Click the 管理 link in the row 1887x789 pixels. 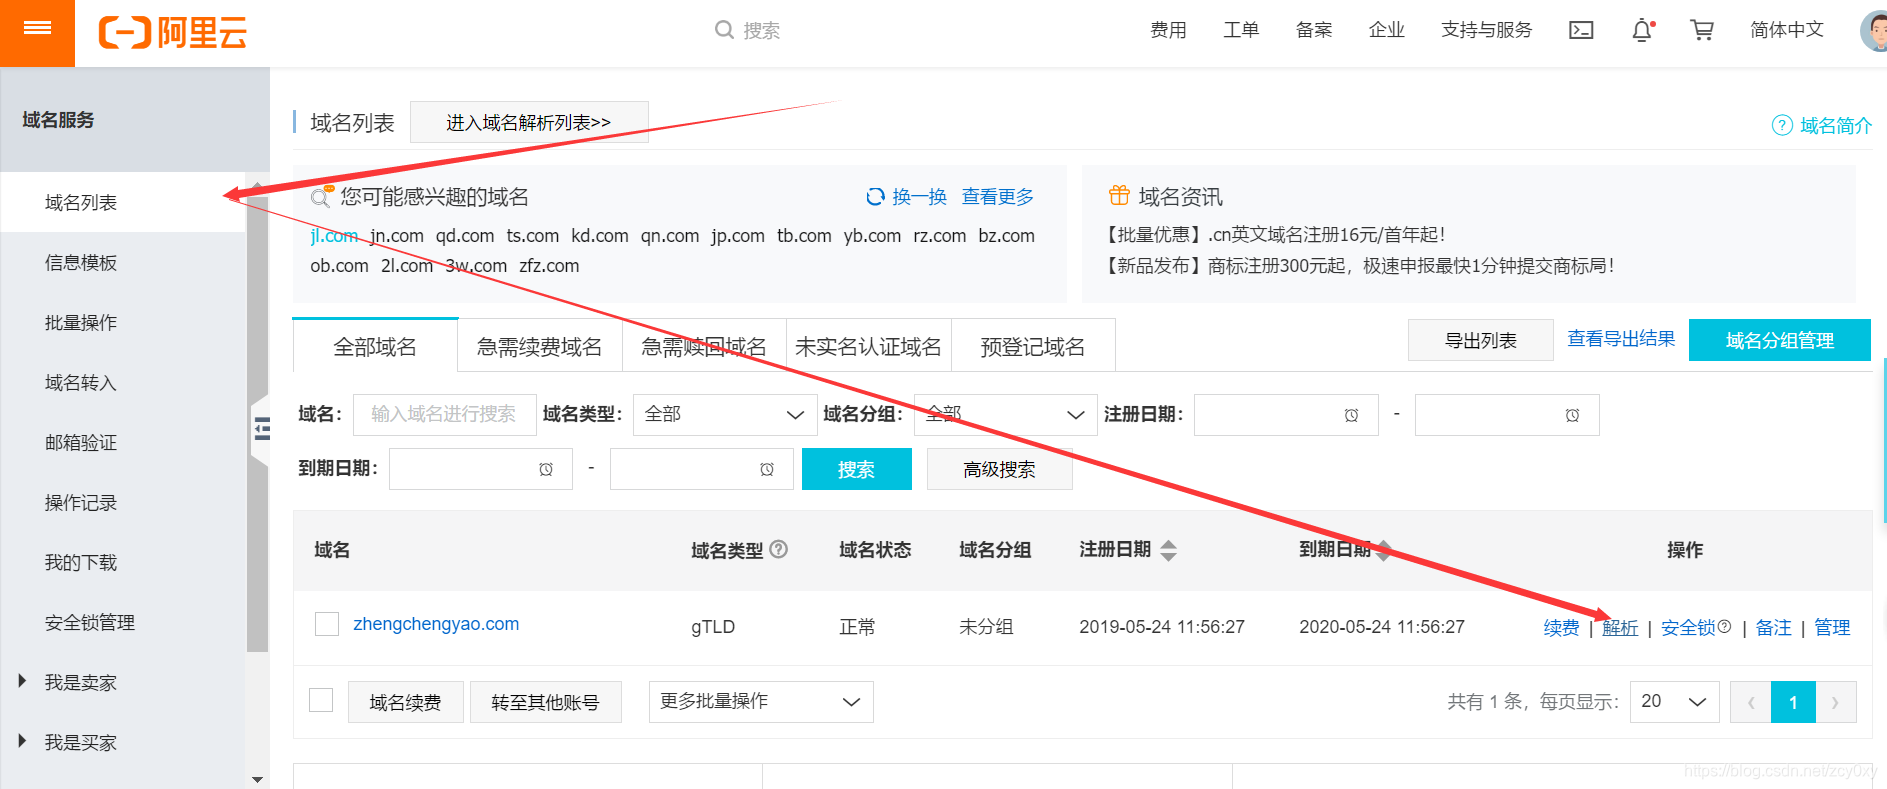[x=1832, y=627]
